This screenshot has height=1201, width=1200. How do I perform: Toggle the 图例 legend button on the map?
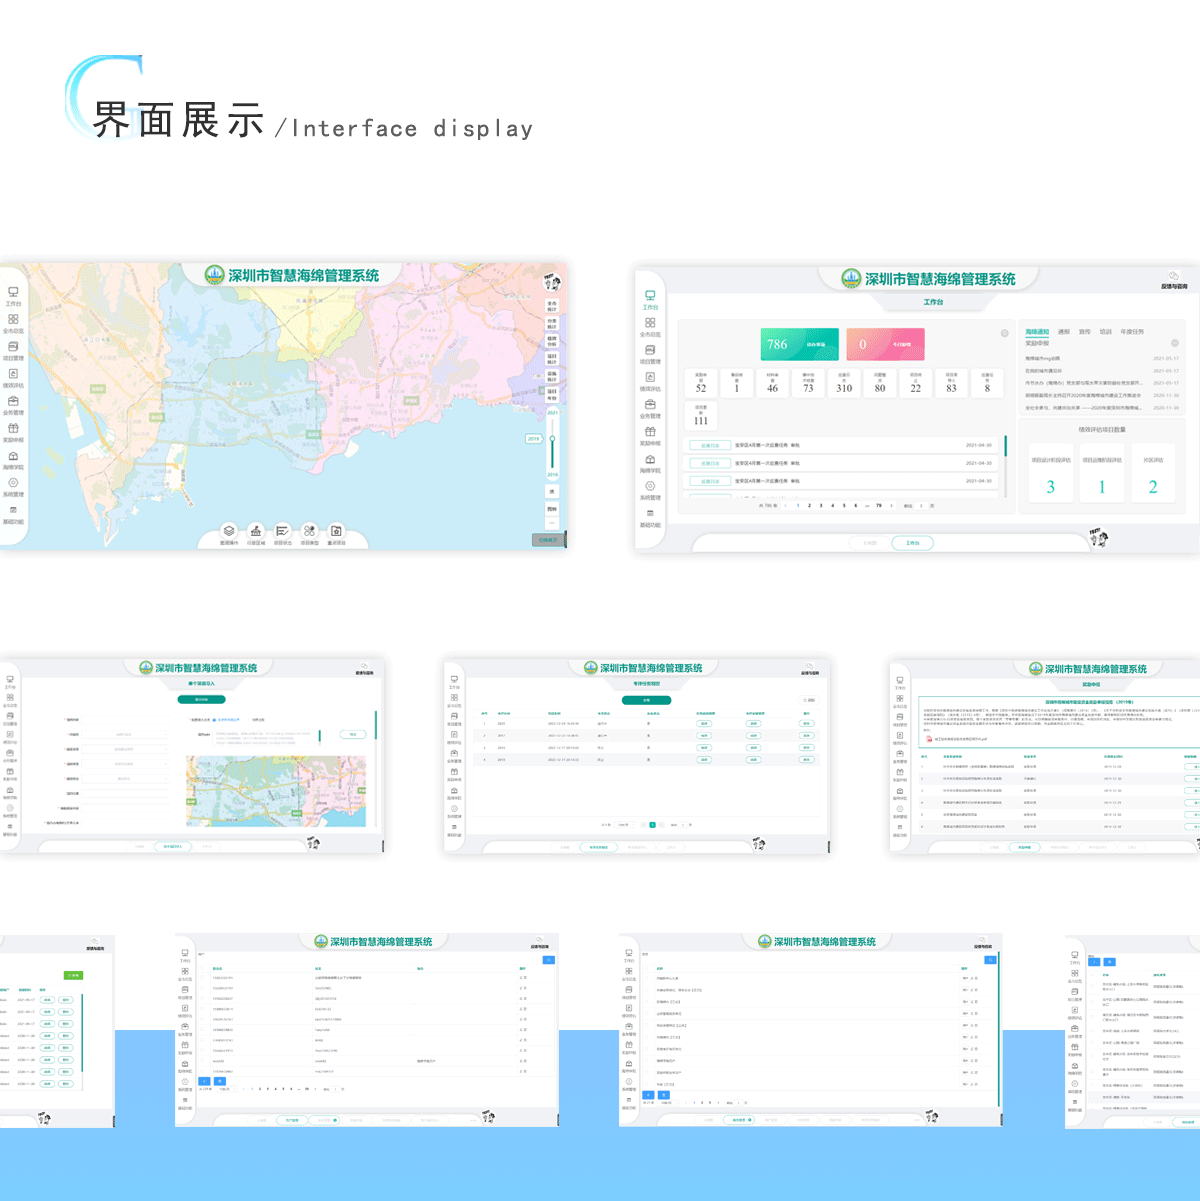552,508
